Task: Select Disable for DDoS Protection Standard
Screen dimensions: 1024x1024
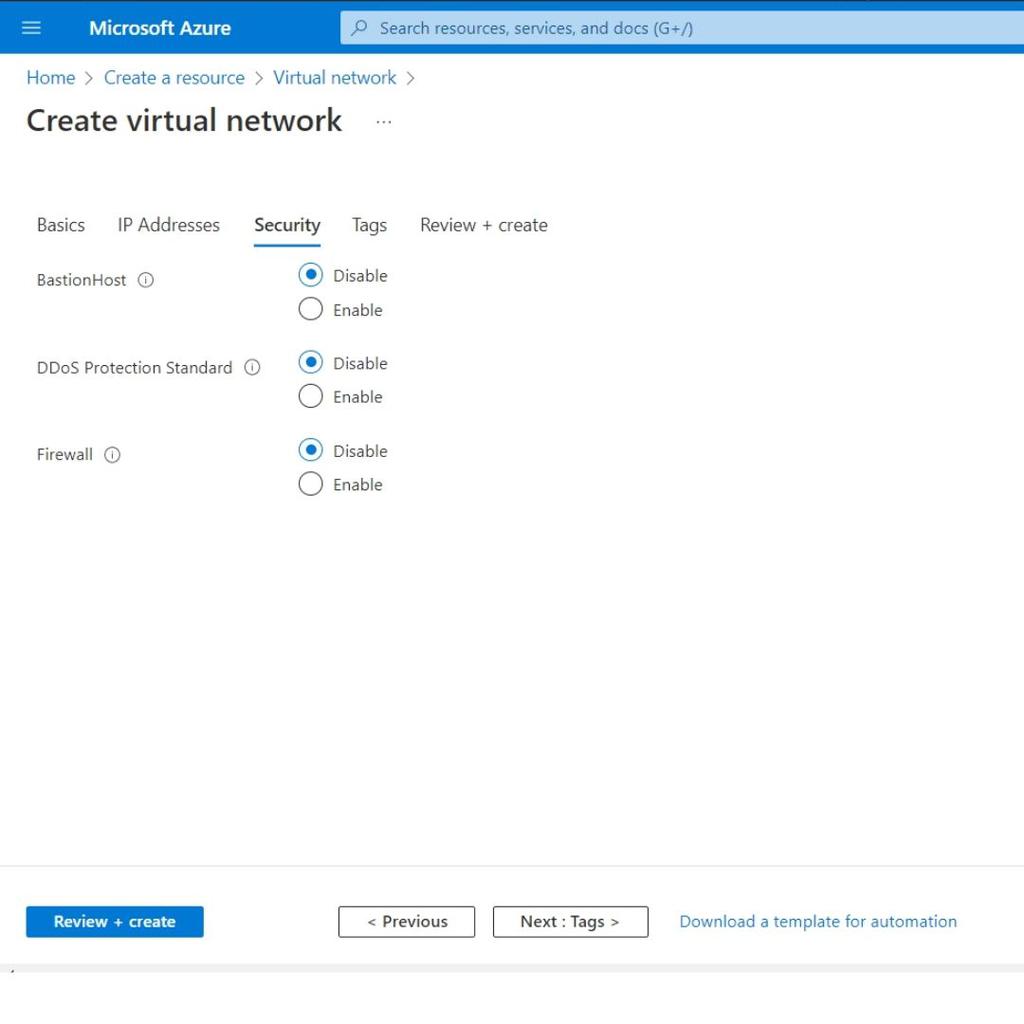Action: click(310, 362)
